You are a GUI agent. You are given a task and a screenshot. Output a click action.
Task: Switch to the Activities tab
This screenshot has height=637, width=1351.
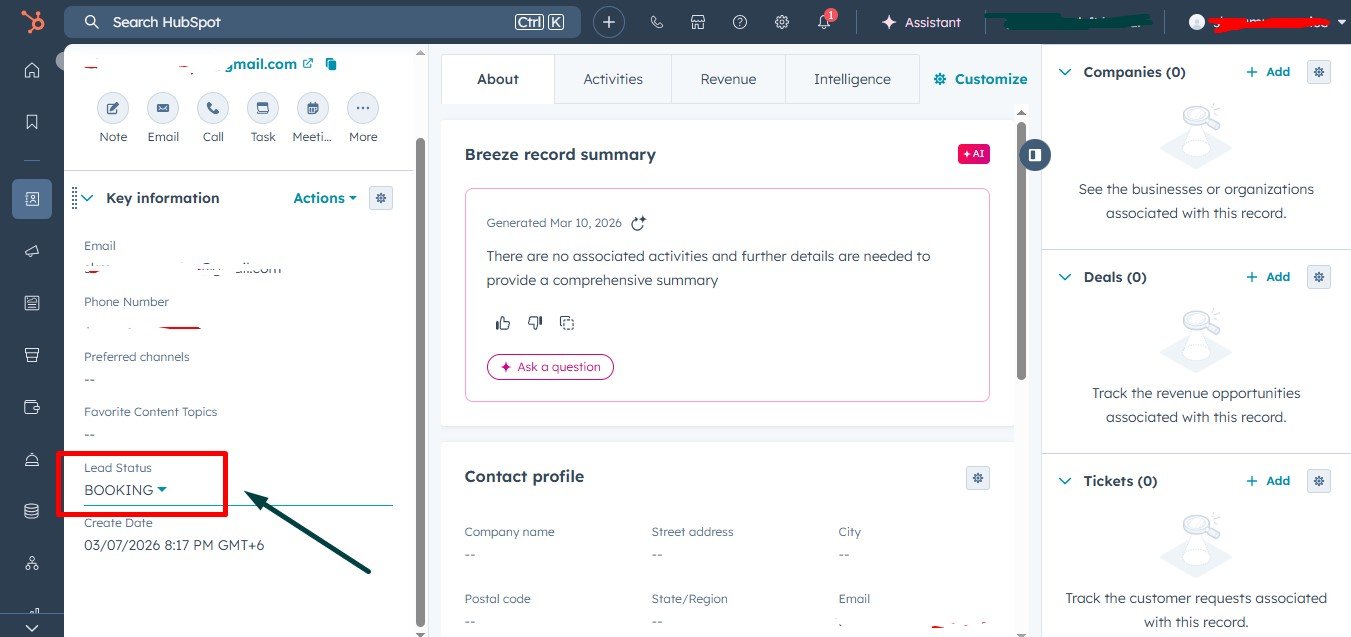(x=613, y=79)
